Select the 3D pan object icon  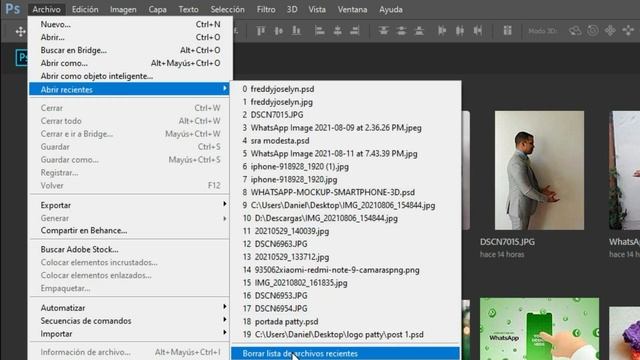tap(610, 31)
